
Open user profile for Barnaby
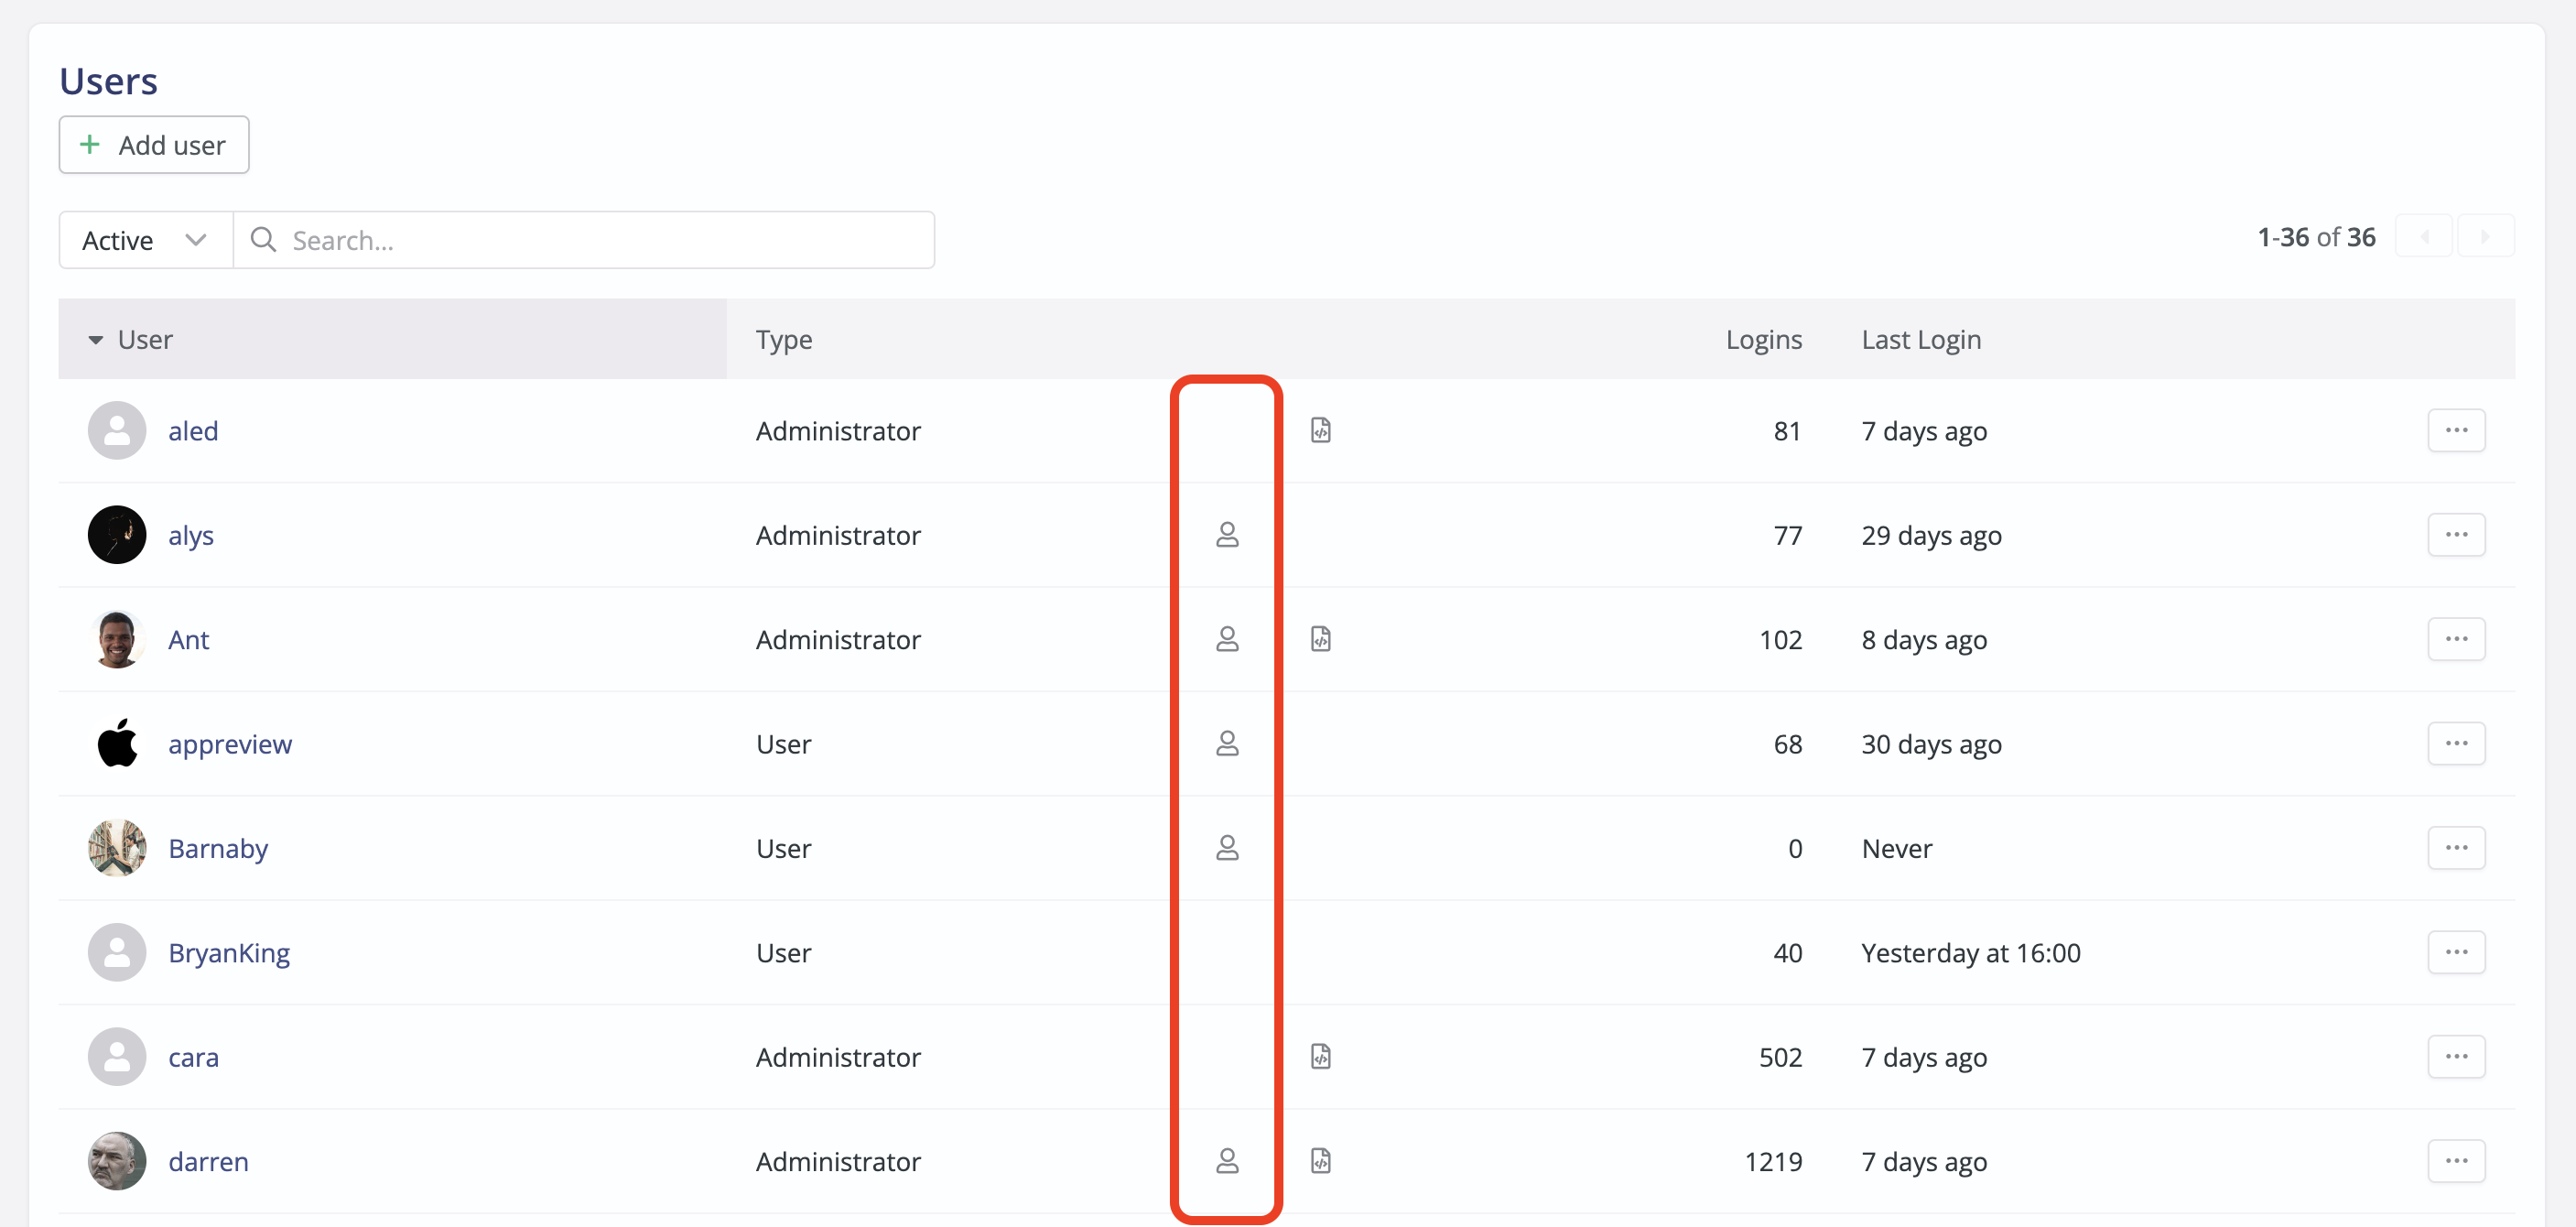pos(218,848)
